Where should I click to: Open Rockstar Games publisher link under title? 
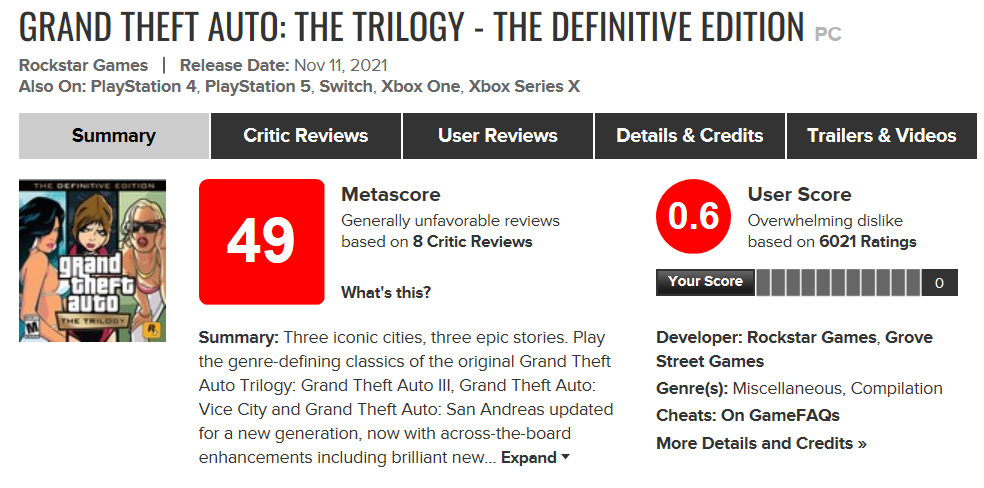pos(83,65)
